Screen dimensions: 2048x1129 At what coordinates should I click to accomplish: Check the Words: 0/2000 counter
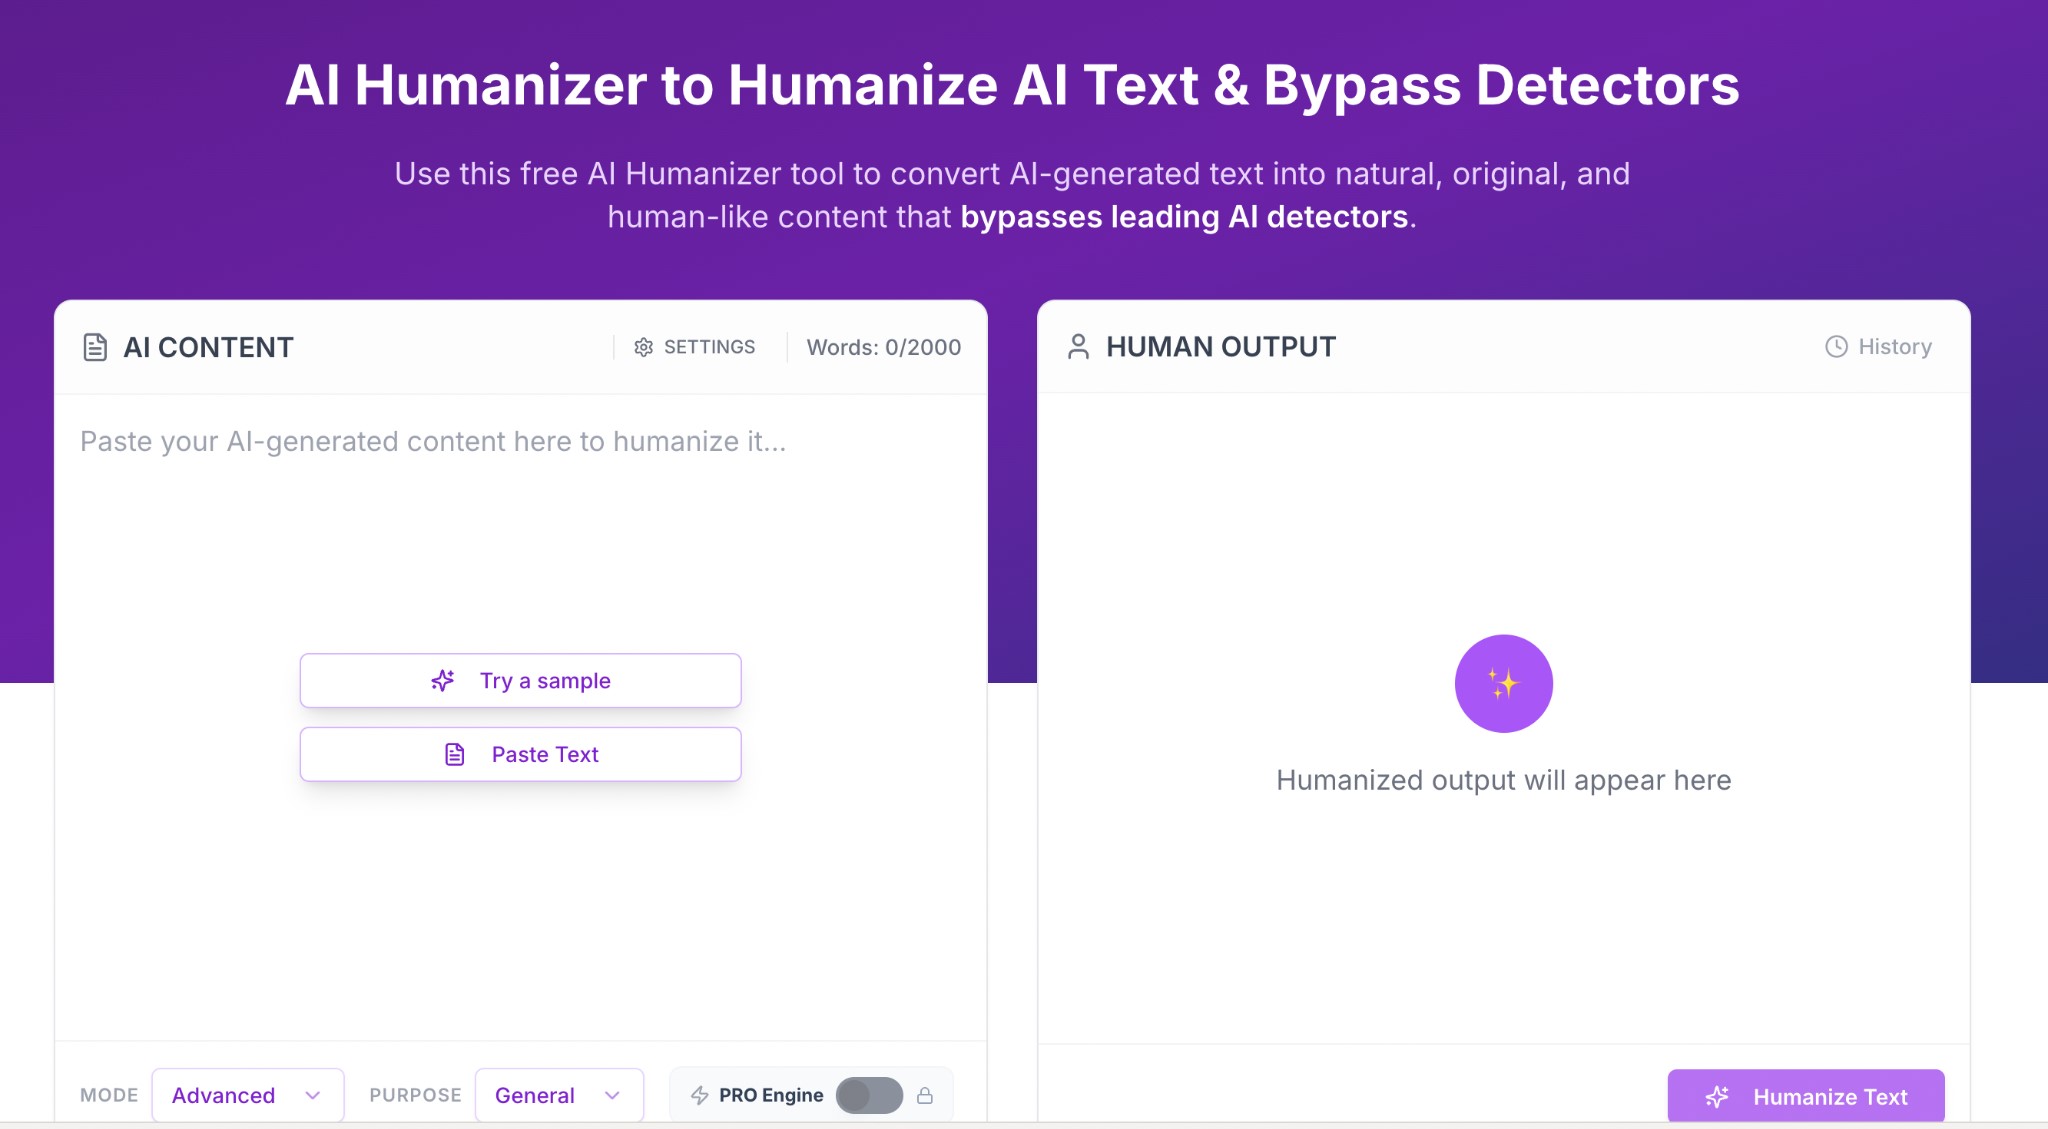(x=884, y=347)
